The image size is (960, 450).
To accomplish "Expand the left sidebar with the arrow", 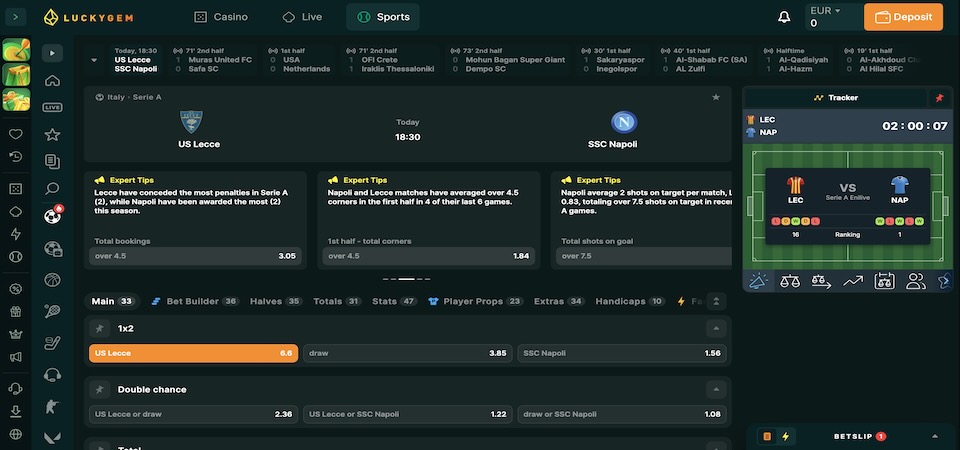I will [x=15, y=17].
